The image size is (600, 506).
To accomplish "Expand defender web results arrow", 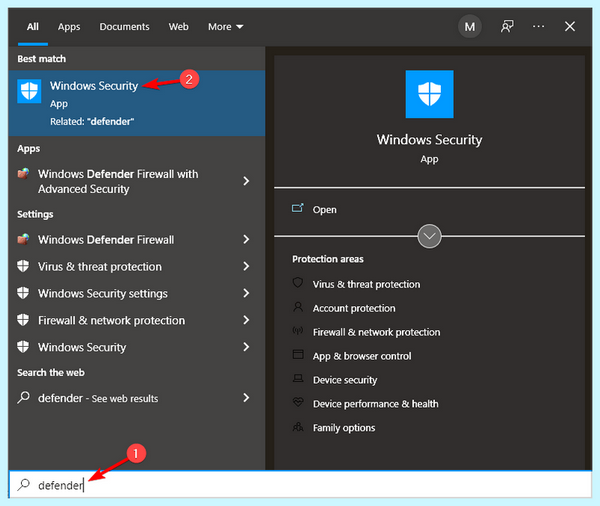I will (246, 398).
